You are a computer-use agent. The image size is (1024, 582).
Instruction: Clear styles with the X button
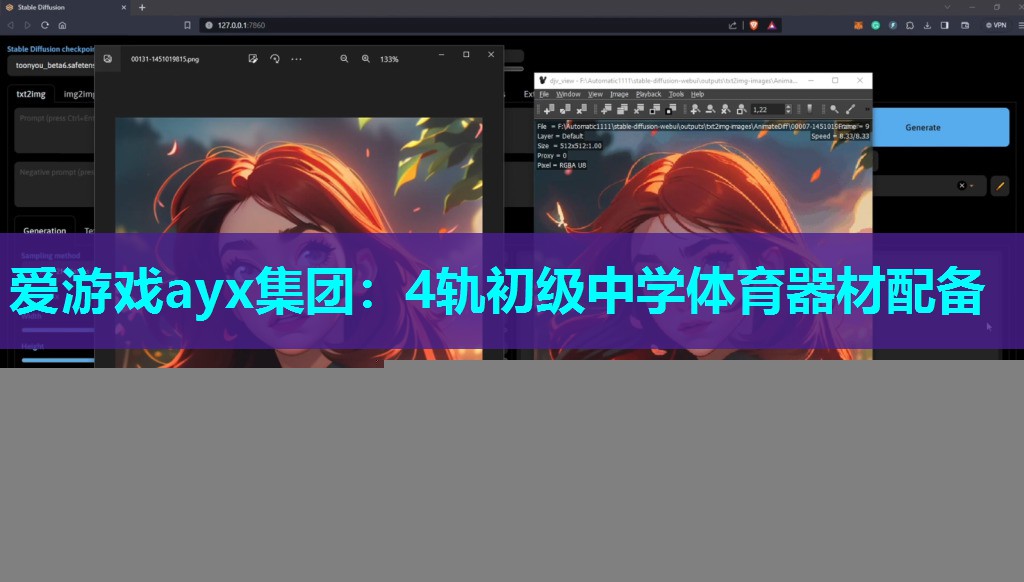tap(961, 186)
